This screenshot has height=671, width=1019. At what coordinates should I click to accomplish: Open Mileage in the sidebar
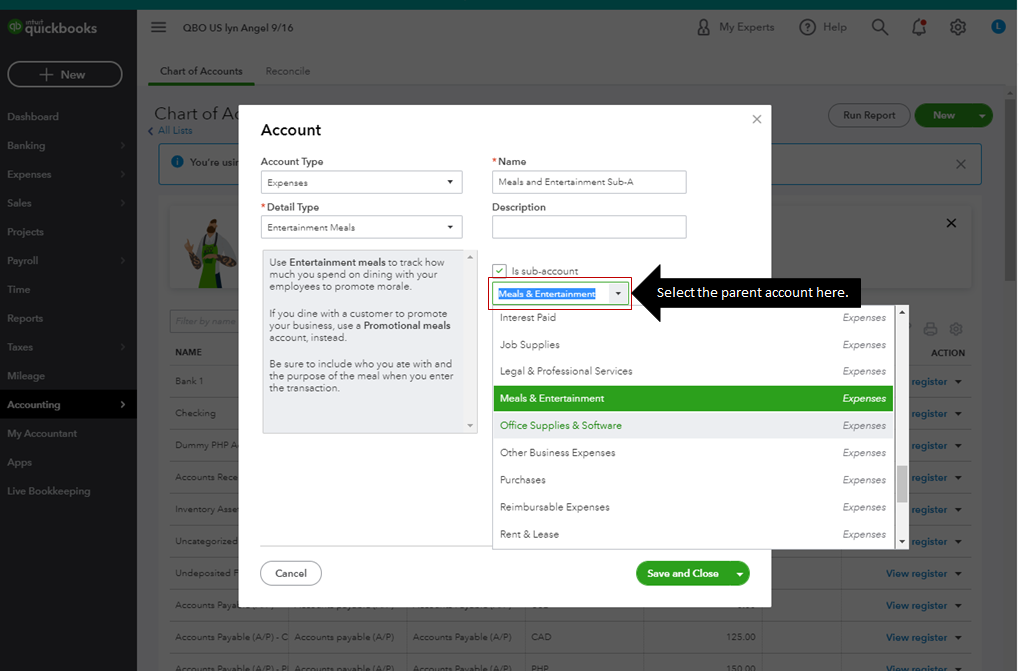pos(26,375)
